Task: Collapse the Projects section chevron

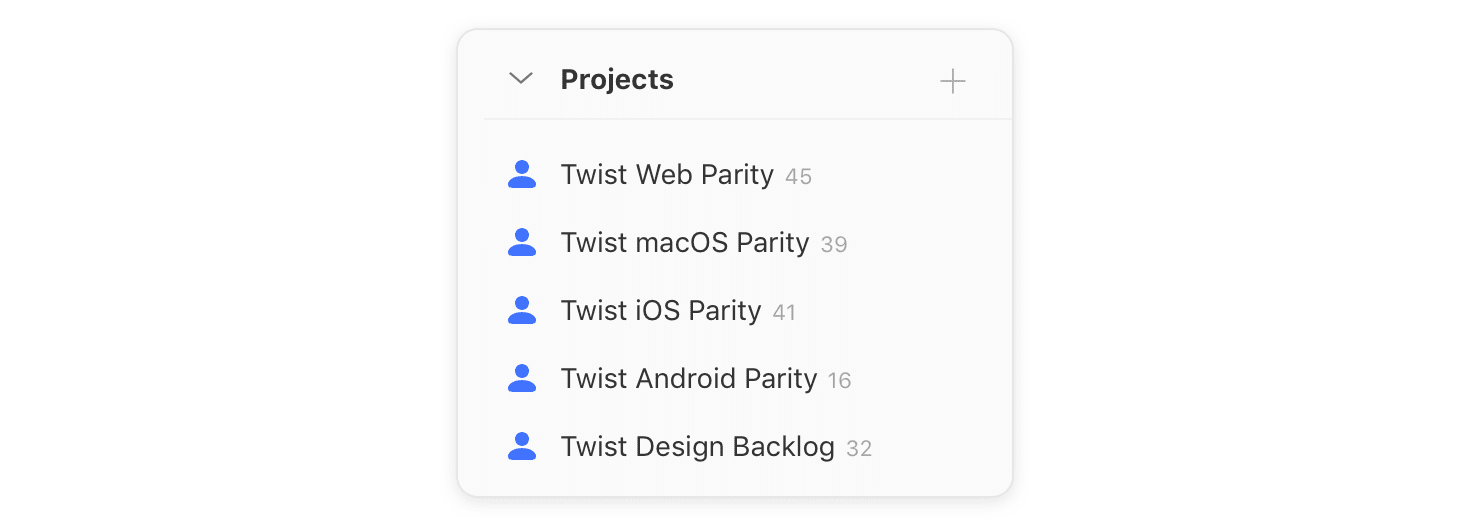Action: click(x=521, y=79)
